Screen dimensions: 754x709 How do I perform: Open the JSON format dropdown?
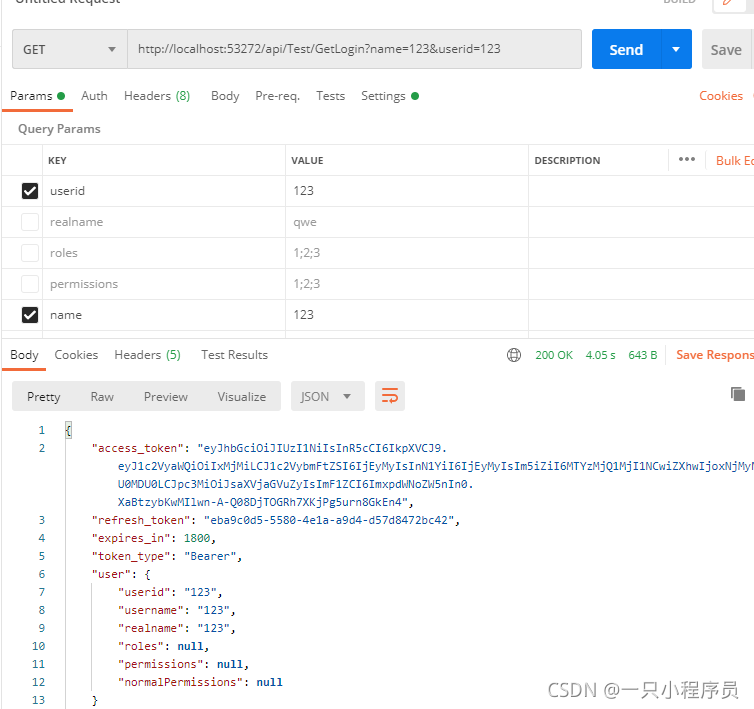pos(327,396)
